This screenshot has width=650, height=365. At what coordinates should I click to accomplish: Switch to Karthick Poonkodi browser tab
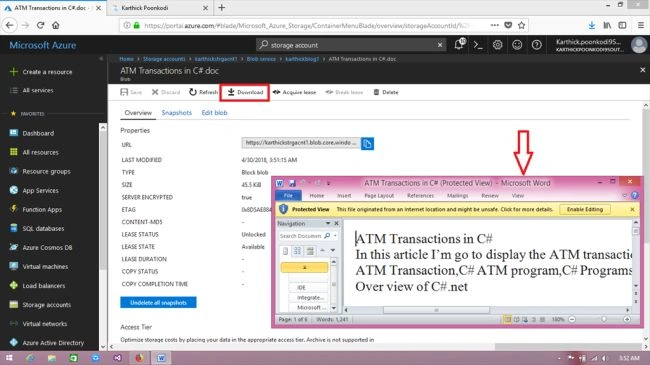[x=160, y=8]
